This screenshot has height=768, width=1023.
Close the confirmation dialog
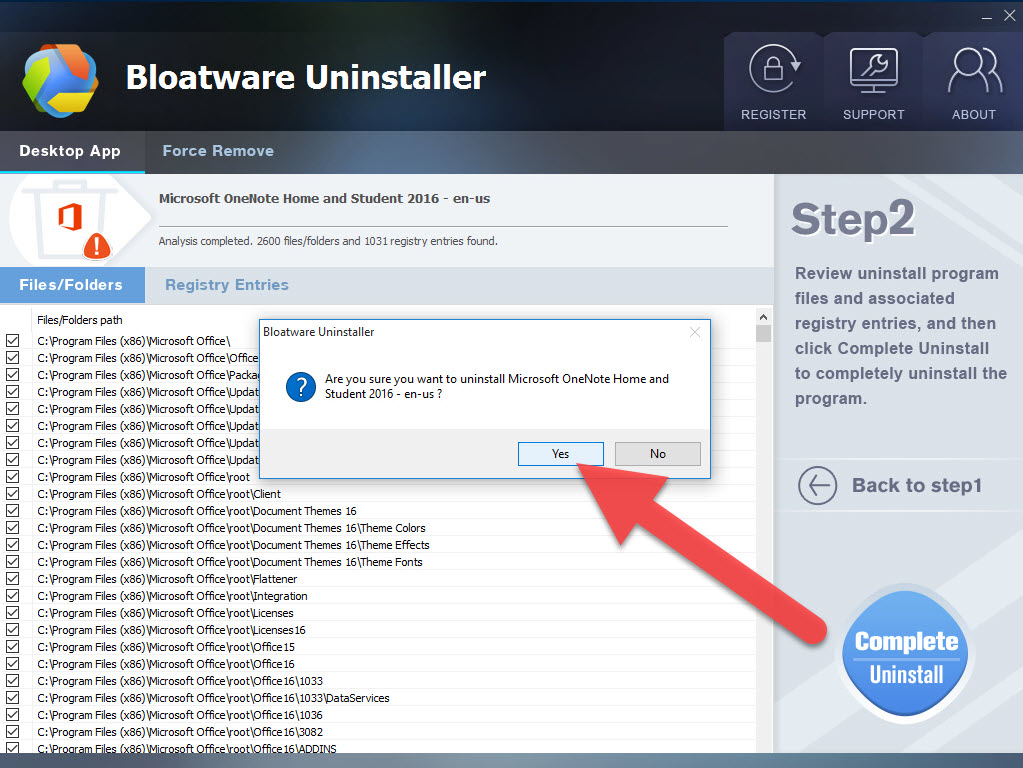(695, 332)
